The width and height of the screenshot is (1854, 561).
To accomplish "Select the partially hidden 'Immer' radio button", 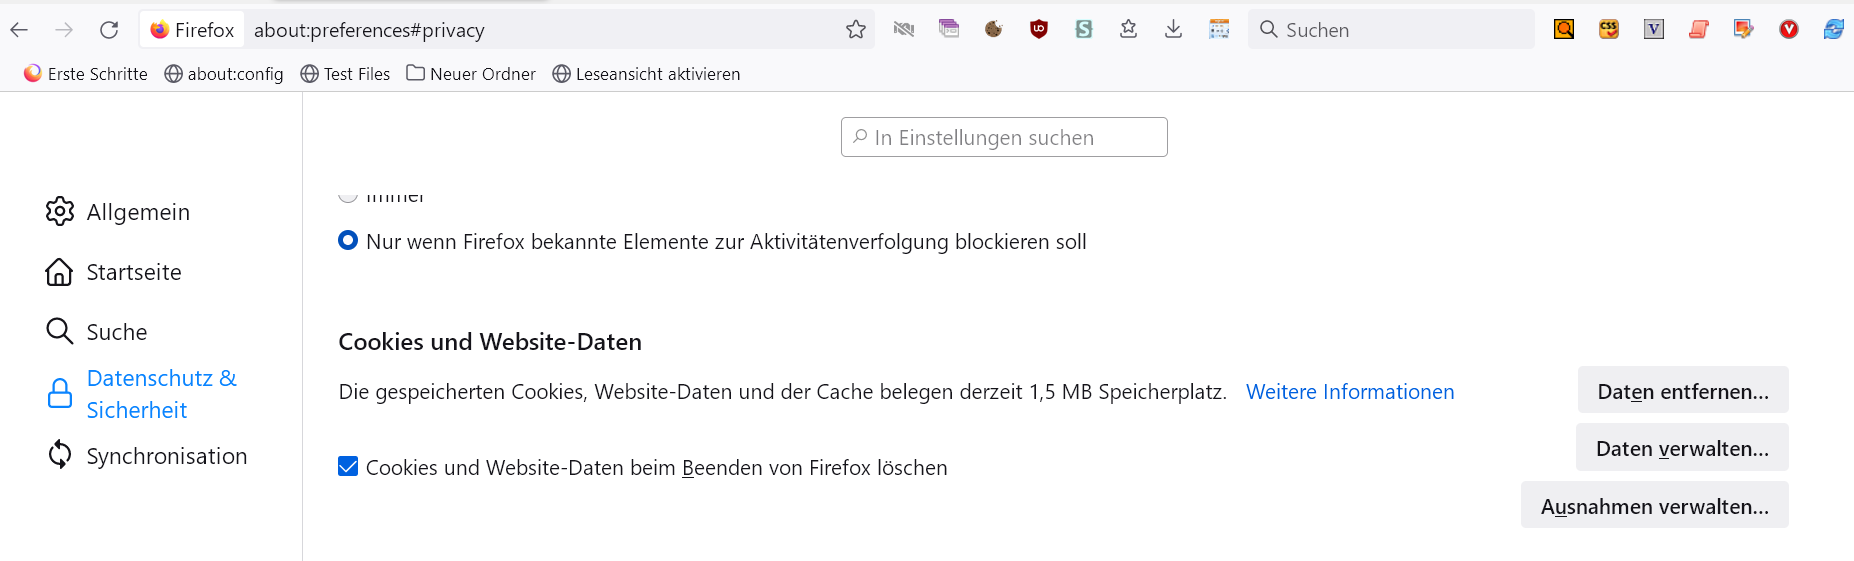I will pyautogui.click(x=348, y=196).
